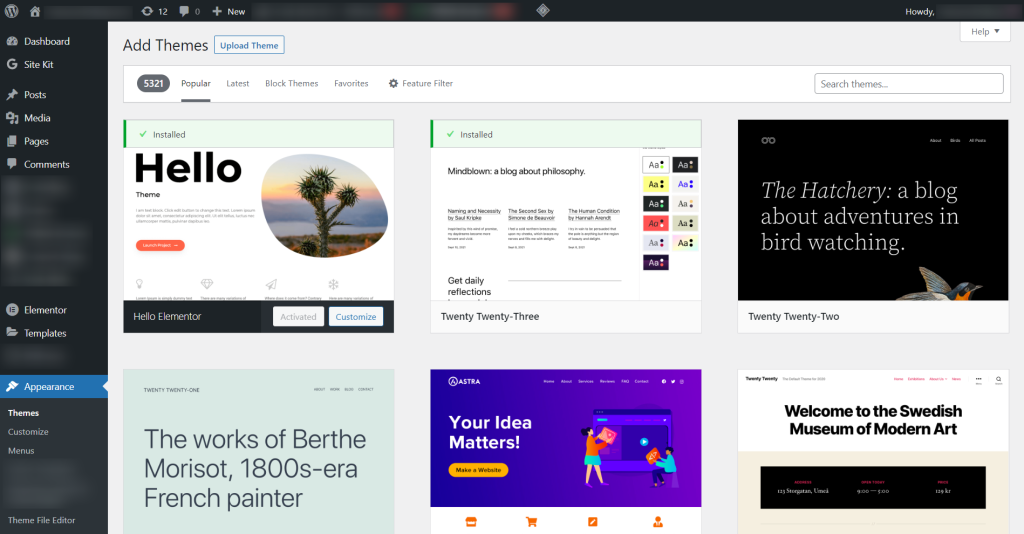The width and height of the screenshot is (1024, 534).
Task: Click the red Aa style swatch
Action: click(656, 223)
